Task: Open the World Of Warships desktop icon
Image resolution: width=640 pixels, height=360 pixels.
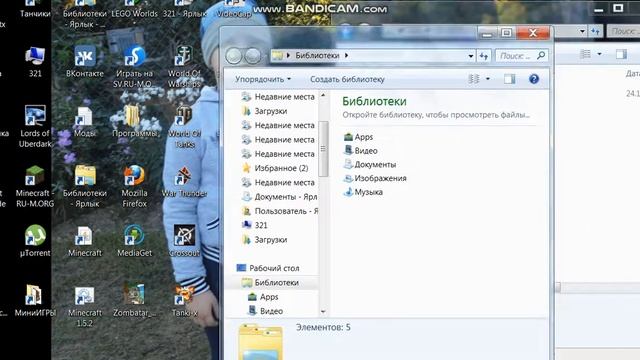Action: [184, 67]
